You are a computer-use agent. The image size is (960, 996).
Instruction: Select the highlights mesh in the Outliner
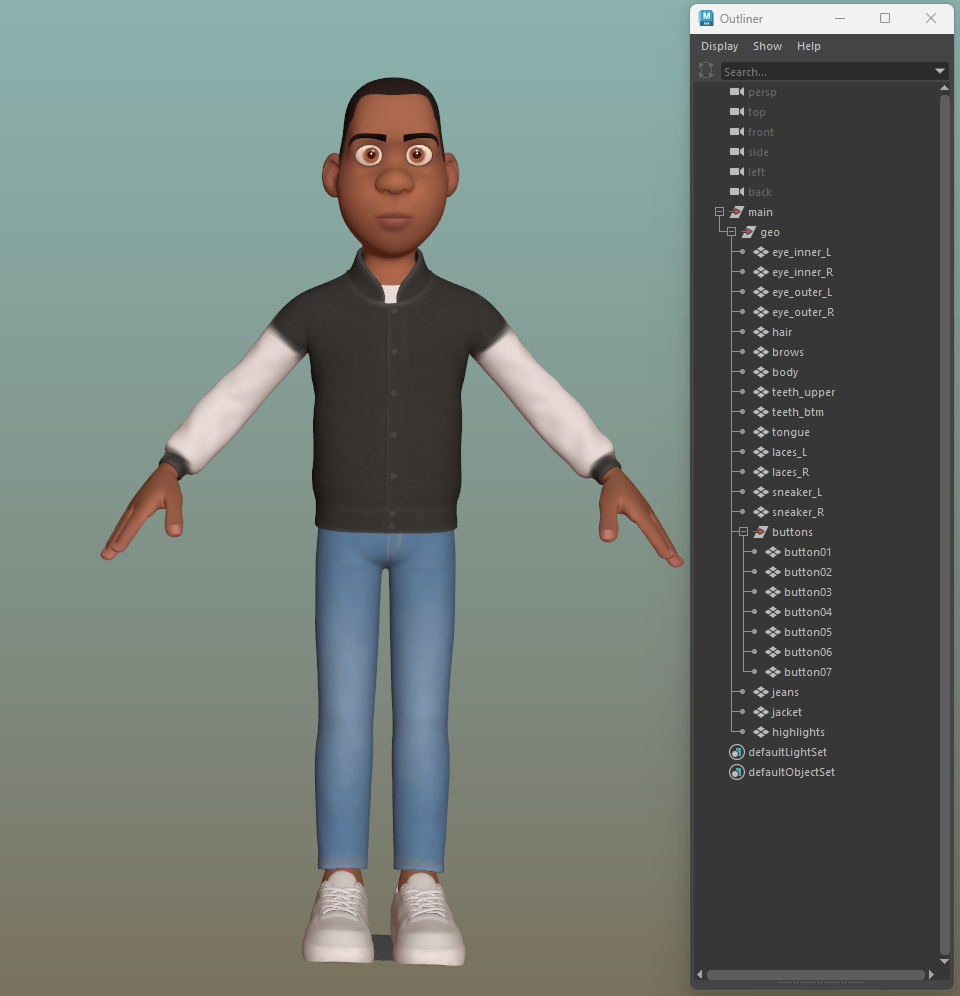click(798, 732)
